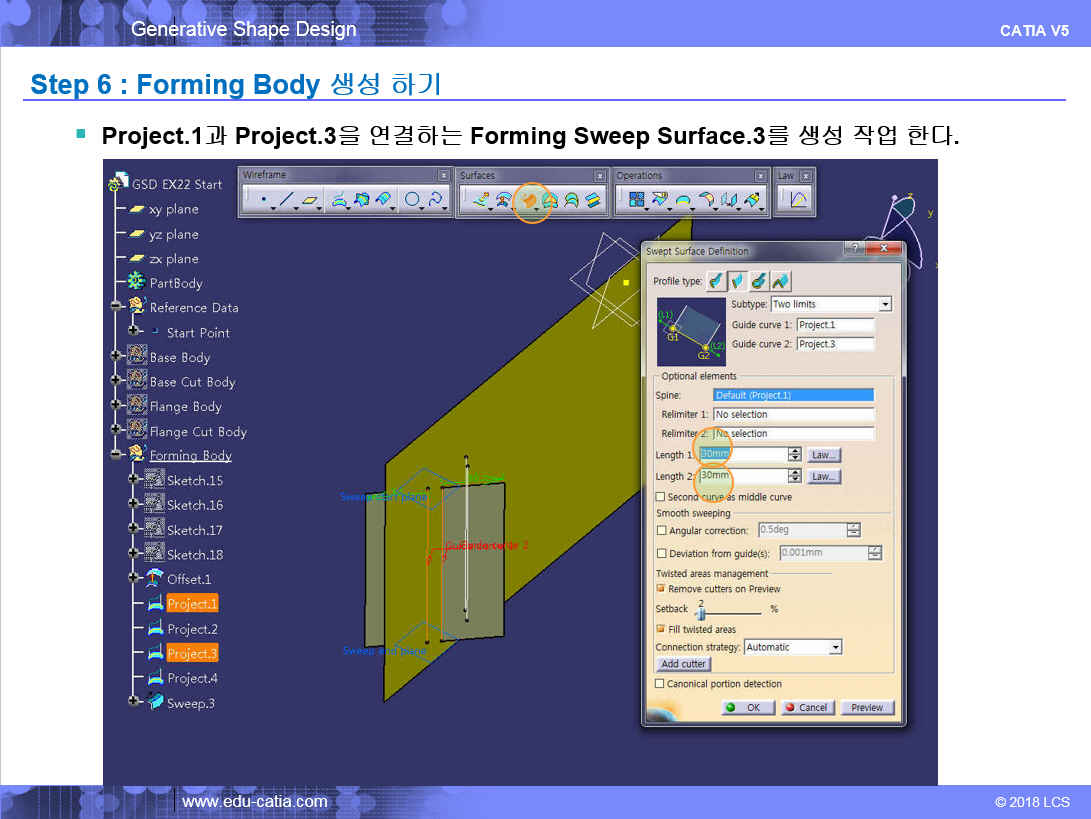Select Project.2 in the specification tree

(x=192, y=629)
